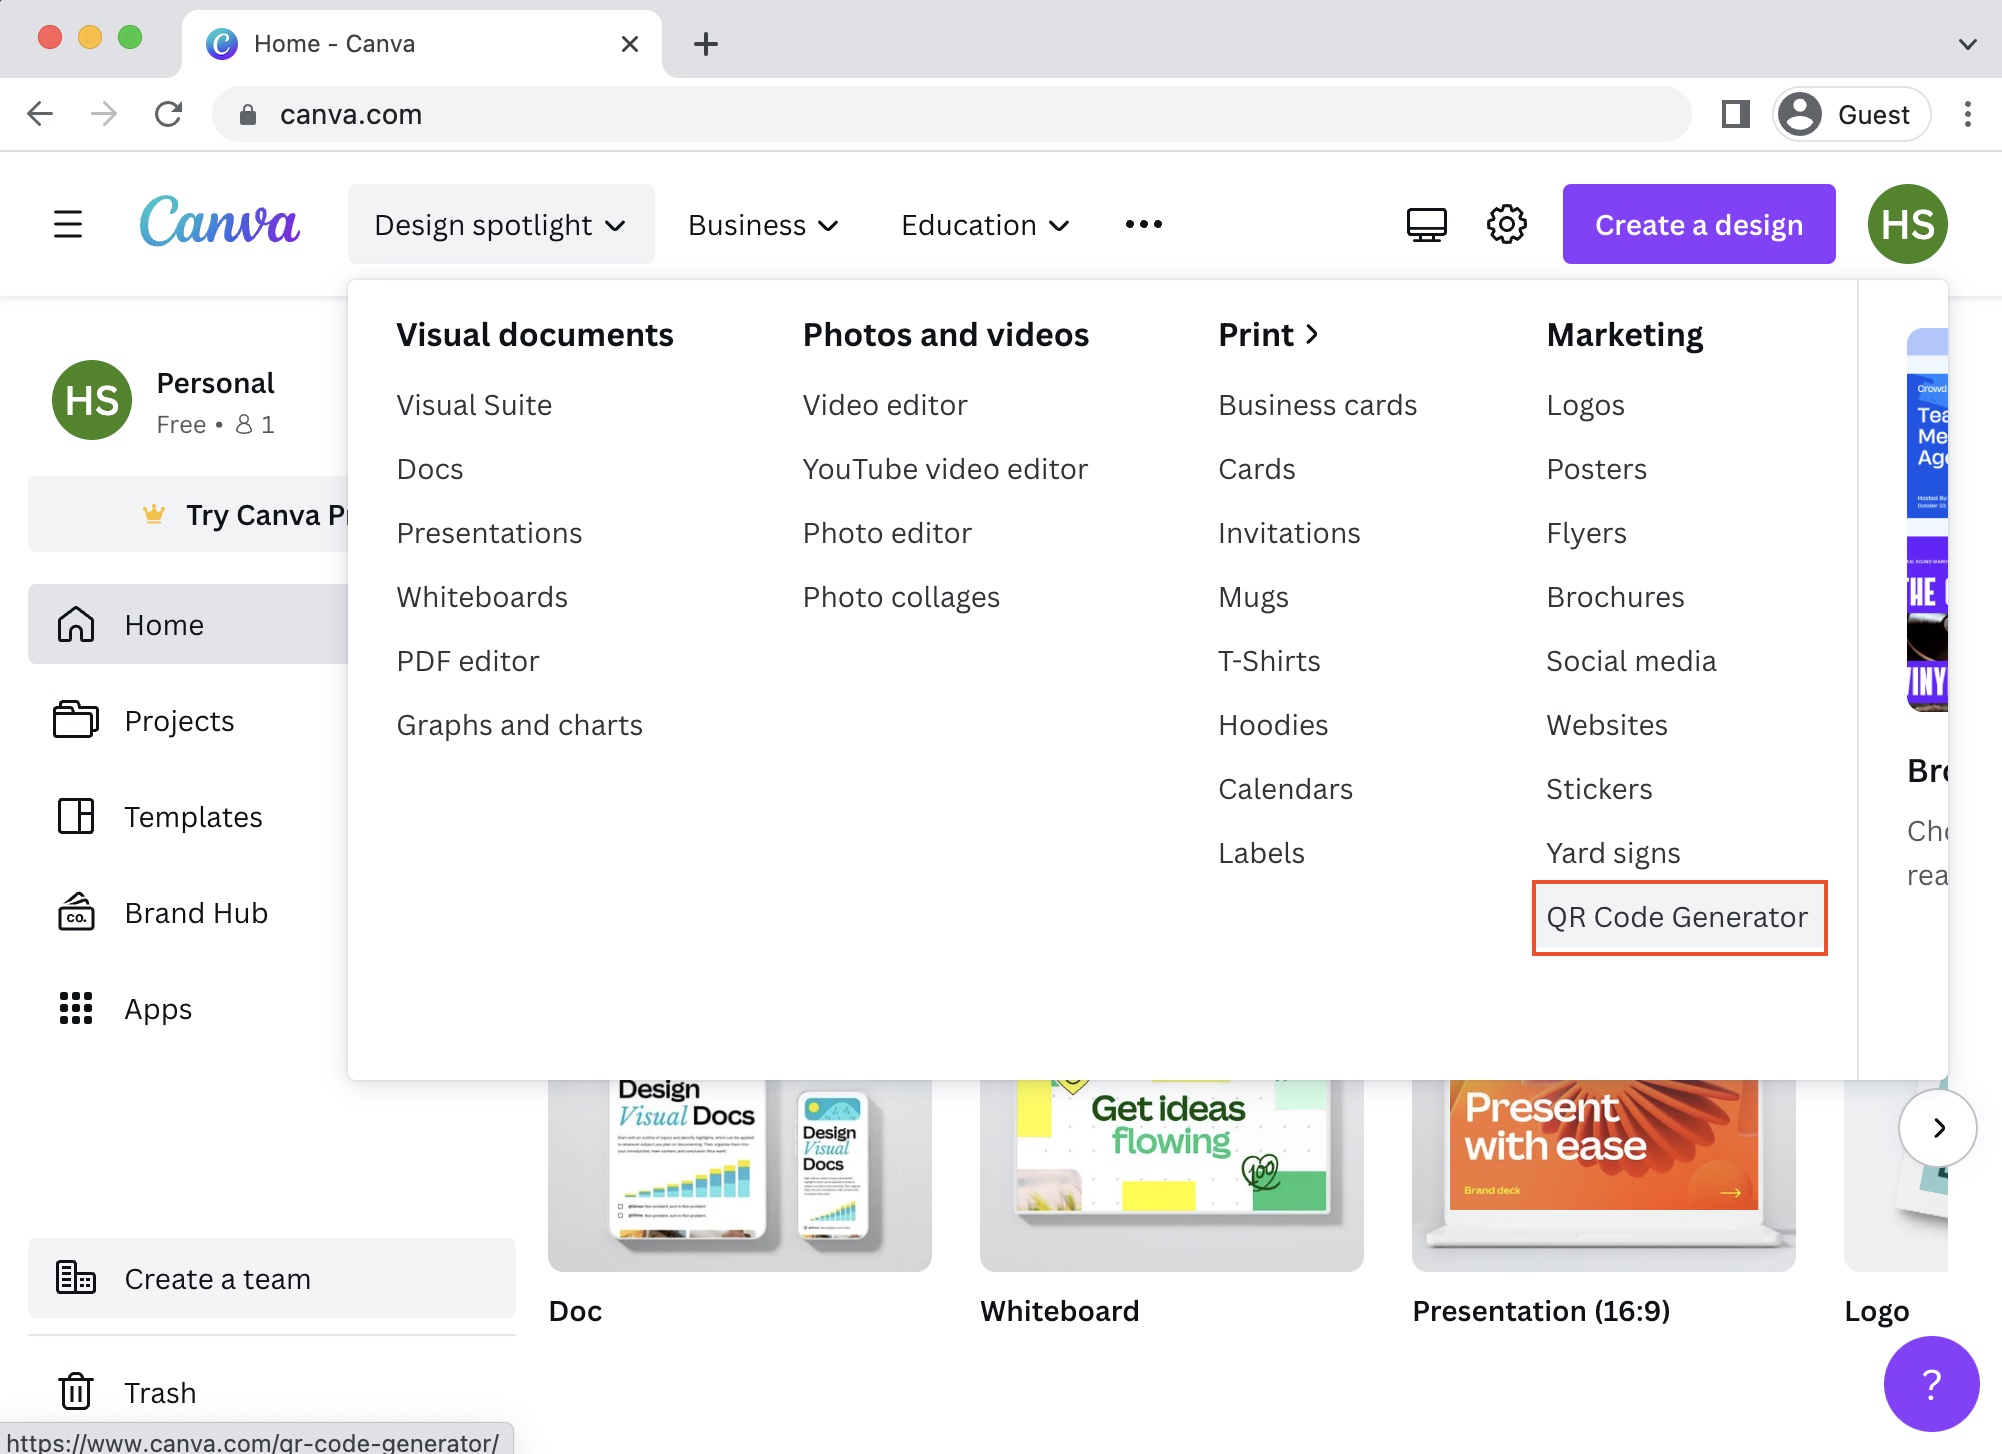Open the Social media link
The image size is (2002, 1454).
click(x=1631, y=660)
